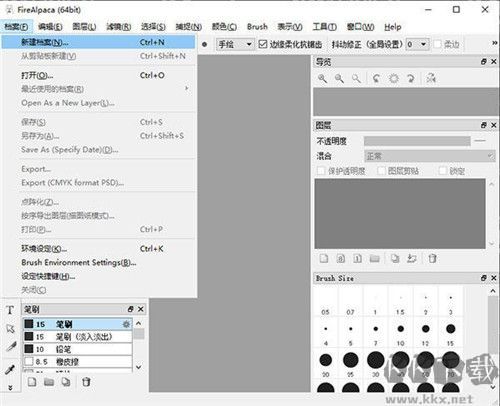The height and width of the screenshot is (406, 500).
Task: Duplicate the layer in the Layer panel
Action: pos(395,259)
